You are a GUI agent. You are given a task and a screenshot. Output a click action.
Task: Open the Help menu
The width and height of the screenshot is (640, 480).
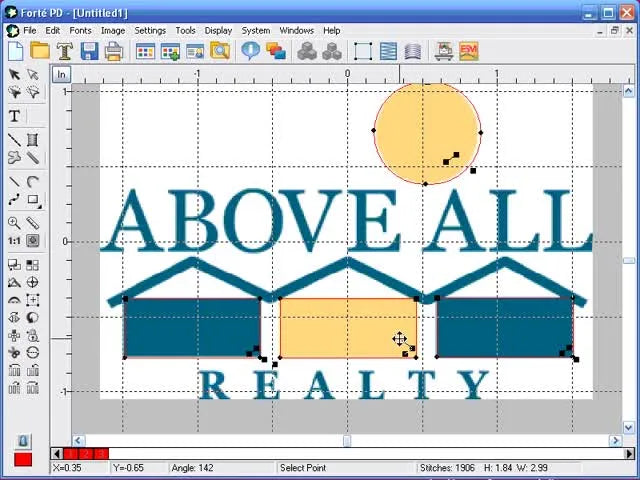[x=332, y=31]
